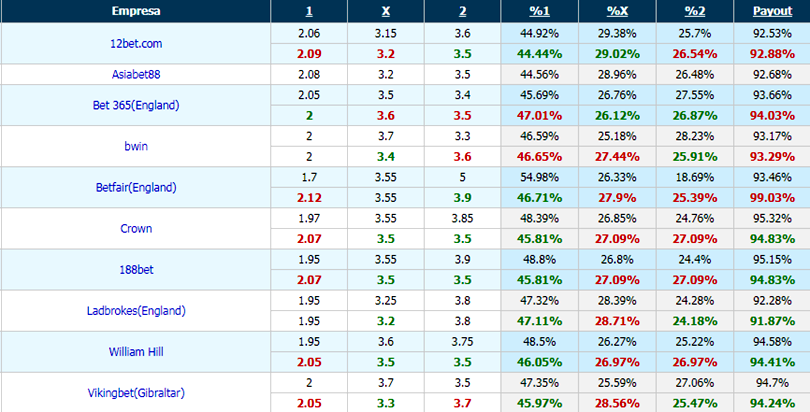This screenshot has height=412, width=810.
Task: Select William Hill %2 value 25.22%
Action: point(695,342)
